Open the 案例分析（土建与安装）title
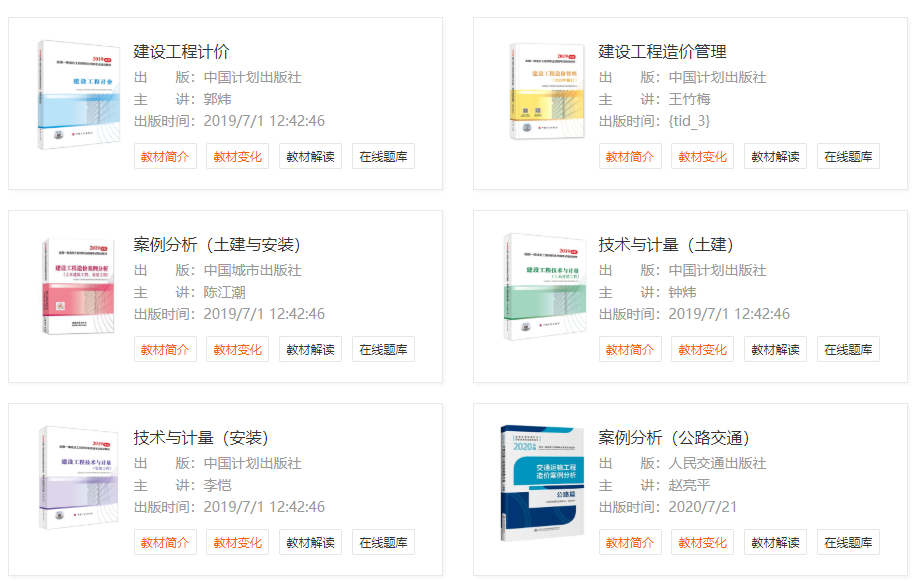Image resolution: width=919 pixels, height=581 pixels. 217,244
